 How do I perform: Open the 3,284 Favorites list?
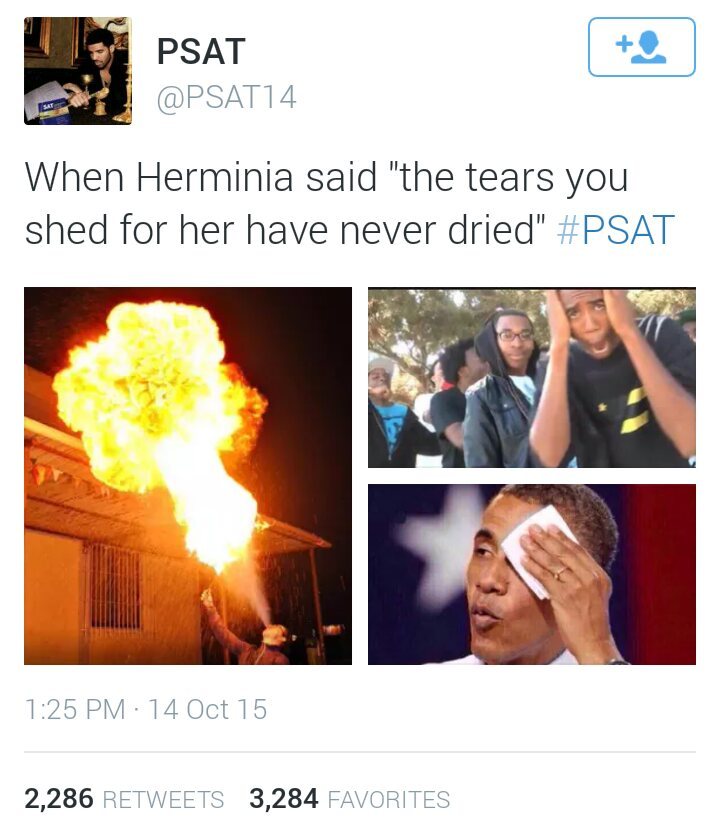click(x=350, y=799)
